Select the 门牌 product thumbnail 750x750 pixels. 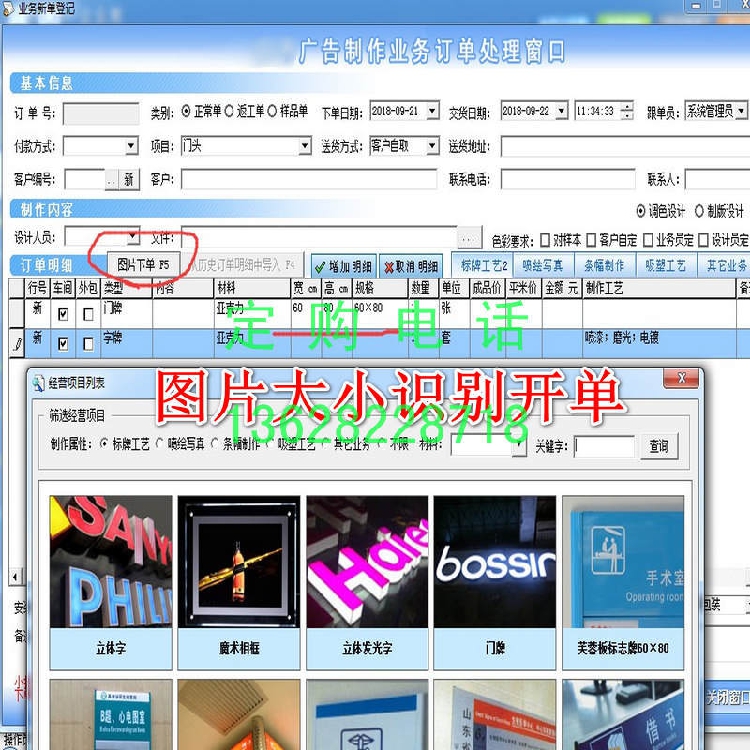pyautogui.click(x=495, y=582)
